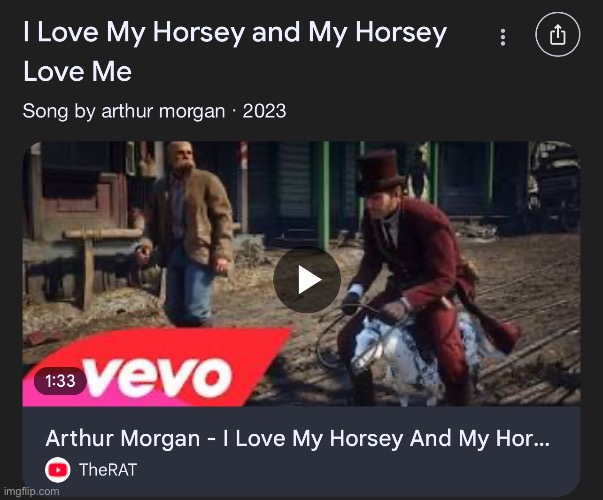Screen dimensions: 603x500
Task: Open the three-dot more options menu
Action: click(x=503, y=37)
